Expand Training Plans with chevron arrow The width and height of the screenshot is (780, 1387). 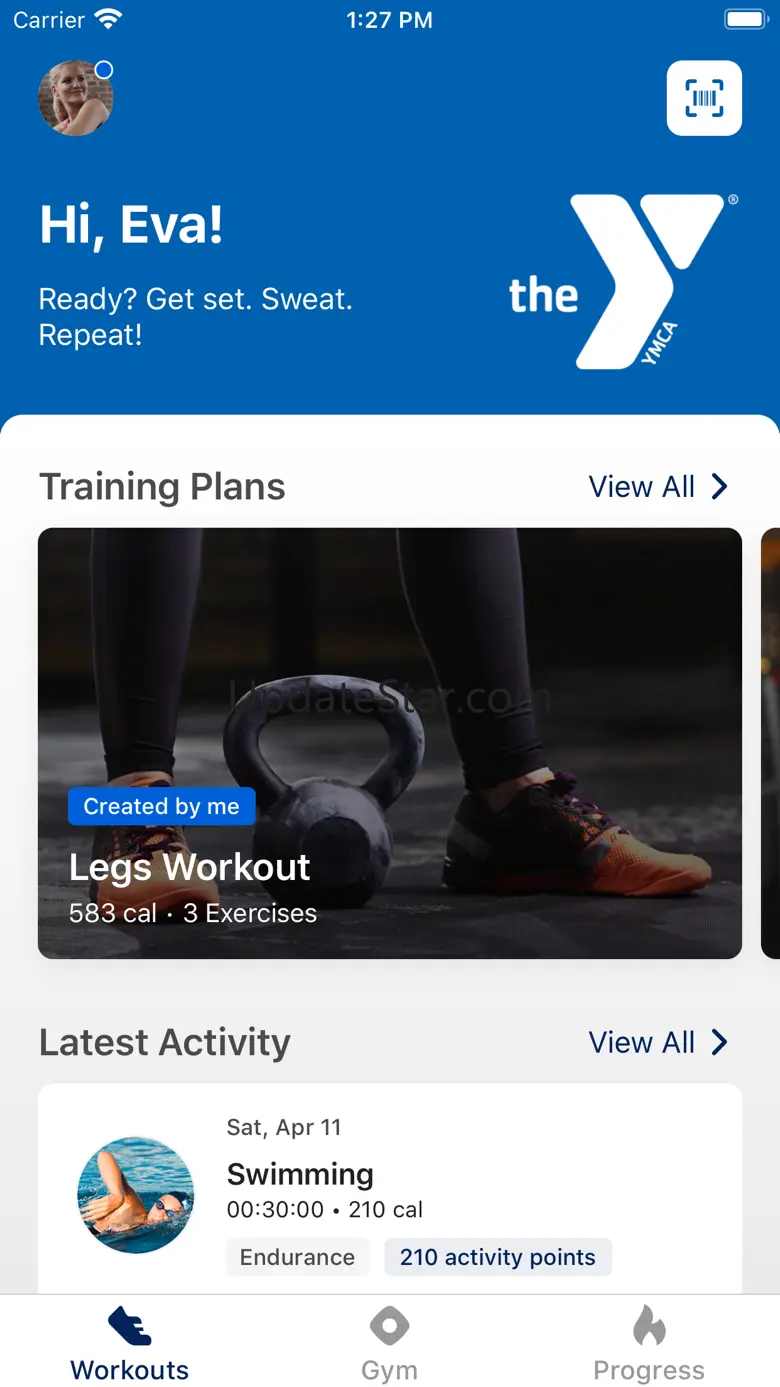[x=719, y=487]
